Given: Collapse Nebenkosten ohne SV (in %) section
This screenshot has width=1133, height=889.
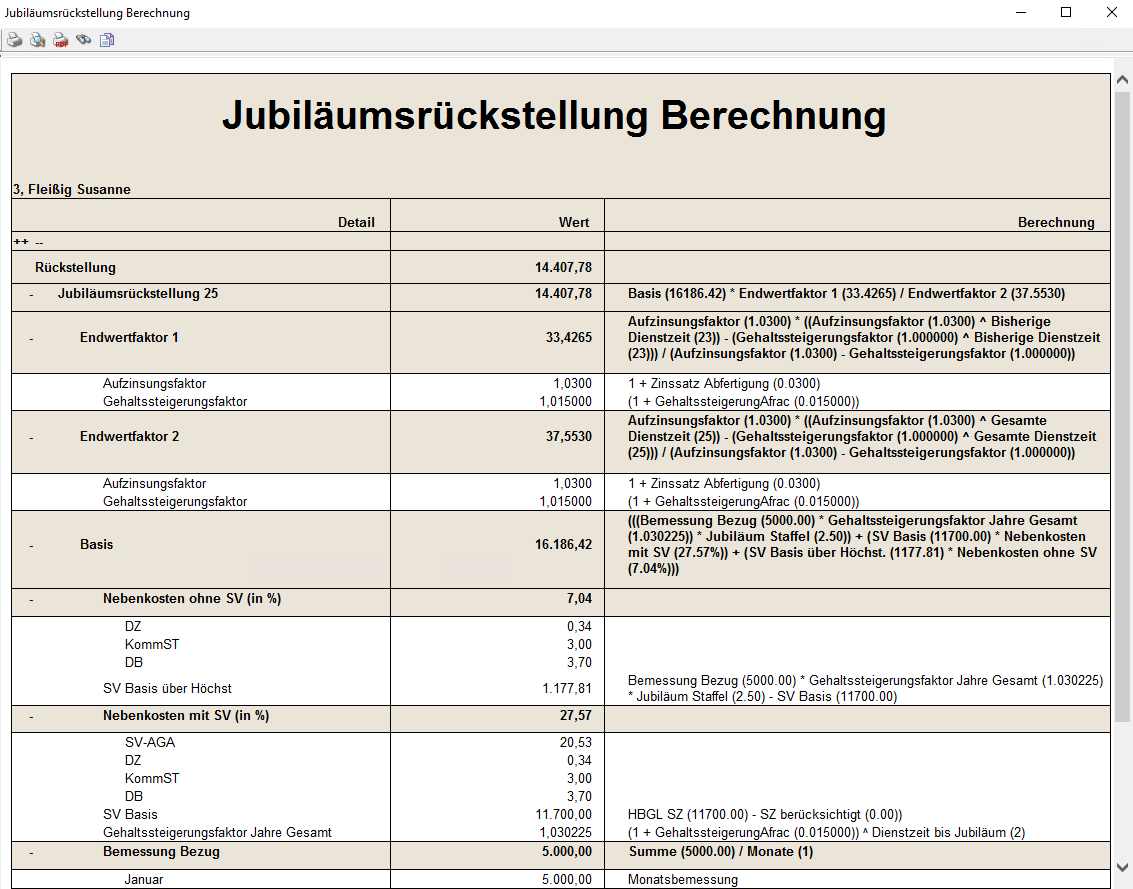Looking at the screenshot, I should (x=31, y=600).
